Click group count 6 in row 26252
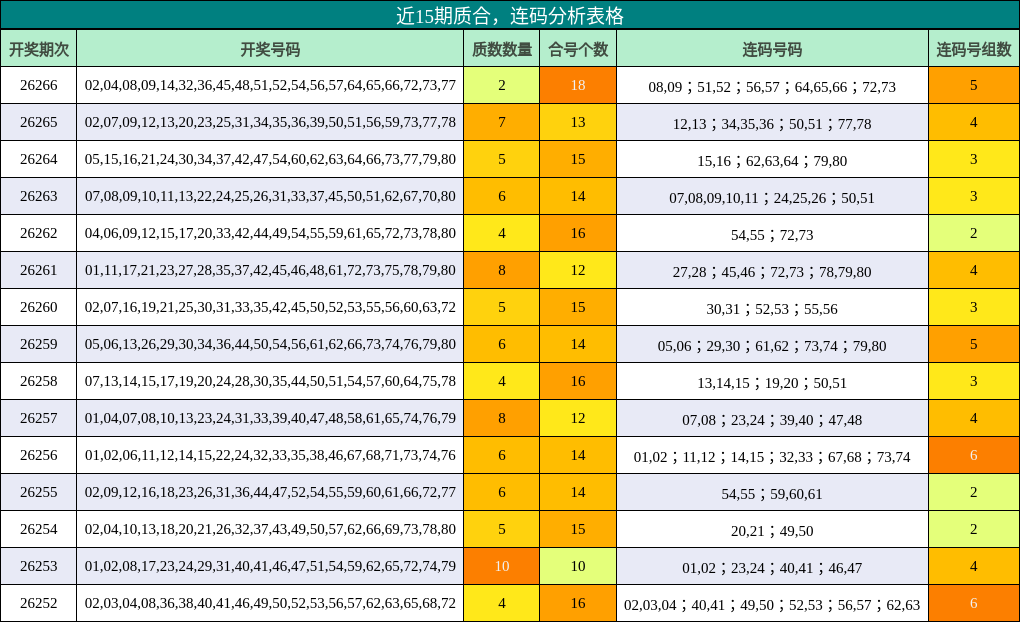Viewport: 1020px width, 622px height. [974, 603]
